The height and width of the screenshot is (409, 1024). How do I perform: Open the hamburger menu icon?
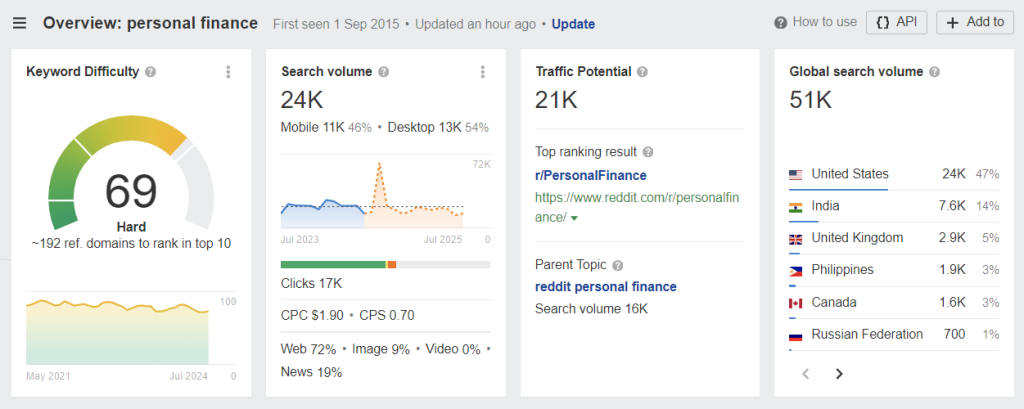coord(20,24)
